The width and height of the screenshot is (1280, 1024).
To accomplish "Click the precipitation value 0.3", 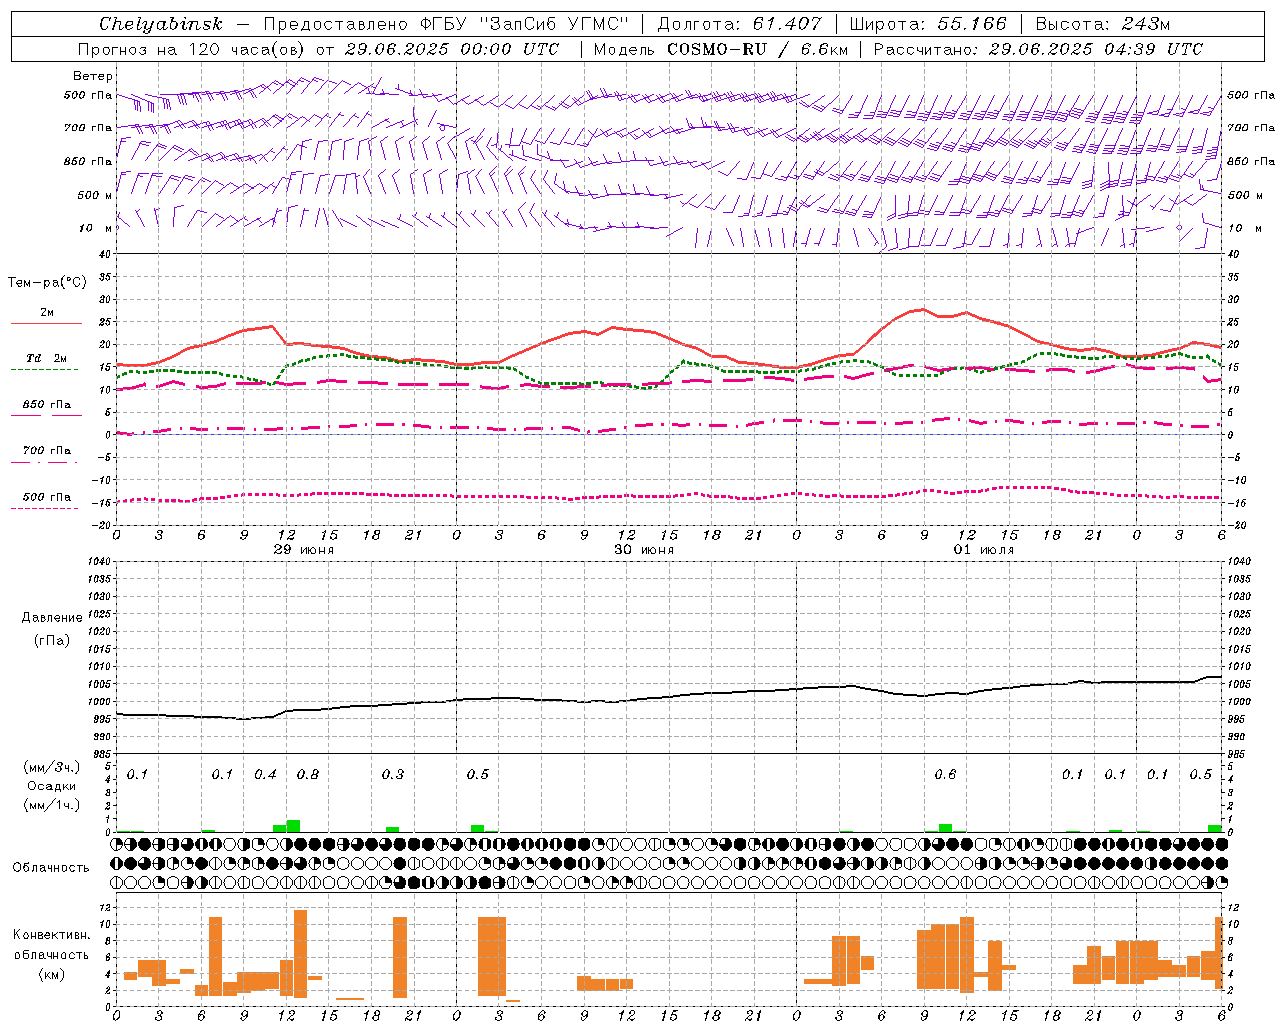I will pyautogui.click(x=393, y=775).
